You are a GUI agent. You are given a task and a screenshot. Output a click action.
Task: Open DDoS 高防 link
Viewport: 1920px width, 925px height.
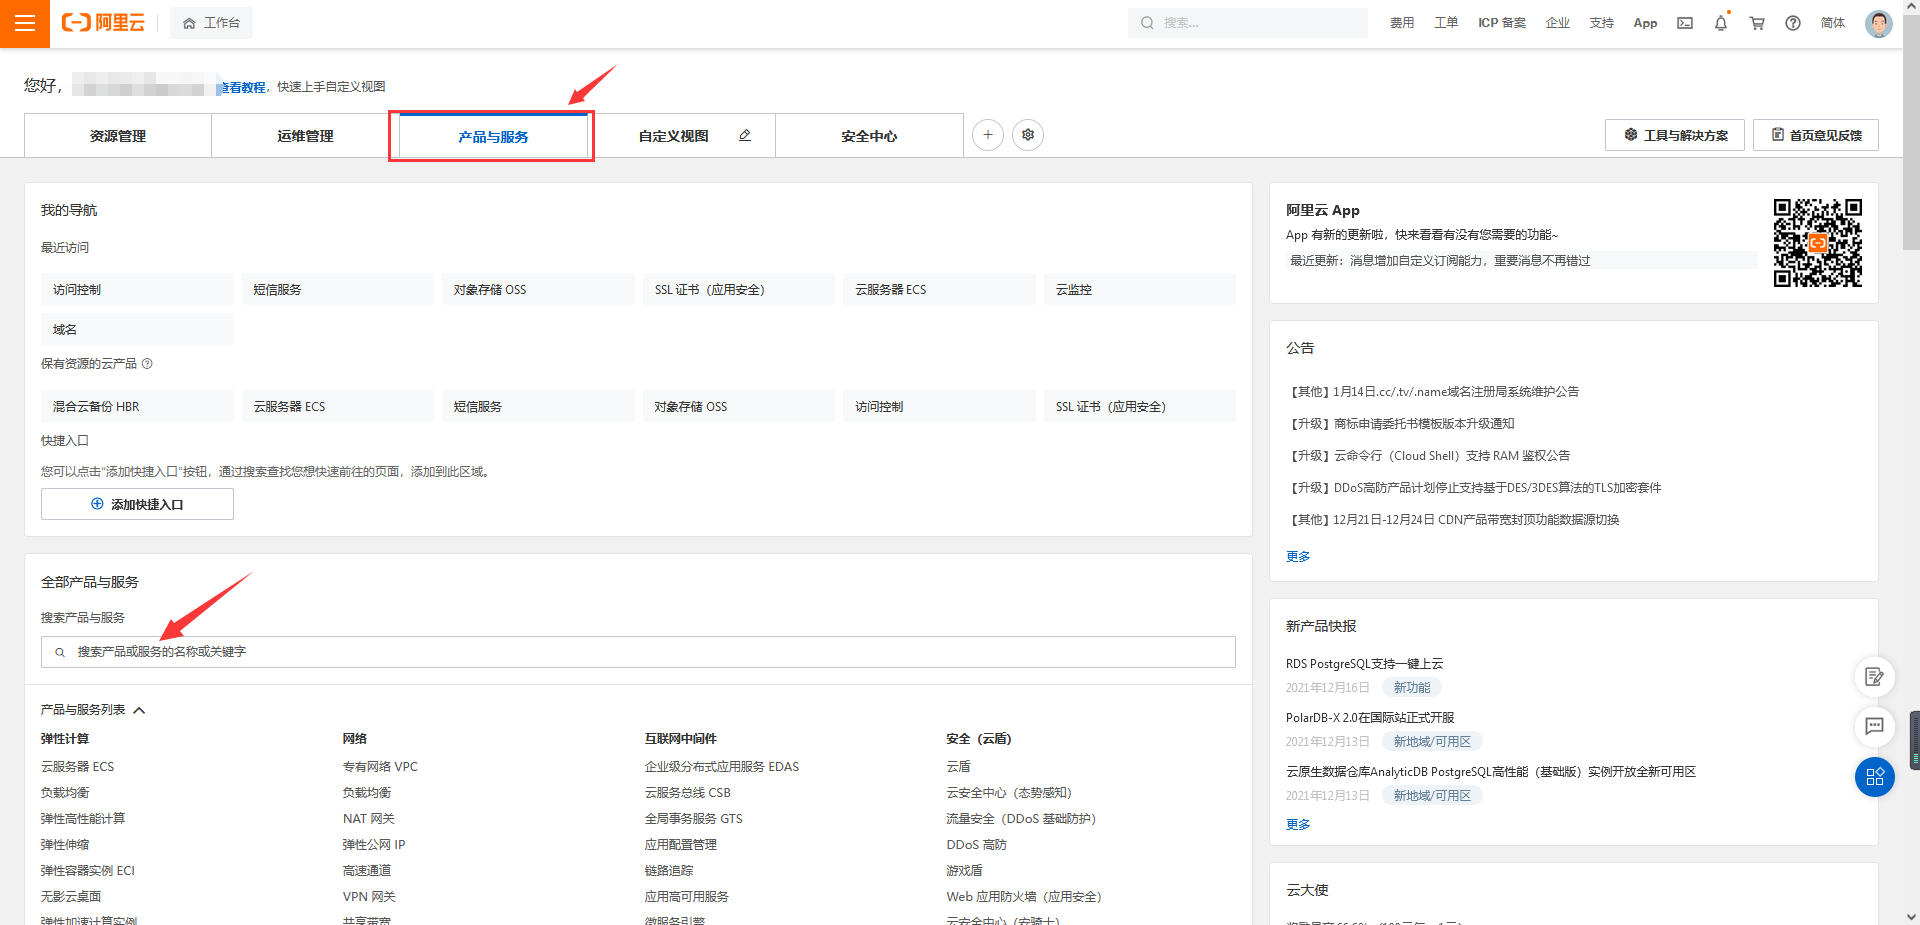coord(977,845)
